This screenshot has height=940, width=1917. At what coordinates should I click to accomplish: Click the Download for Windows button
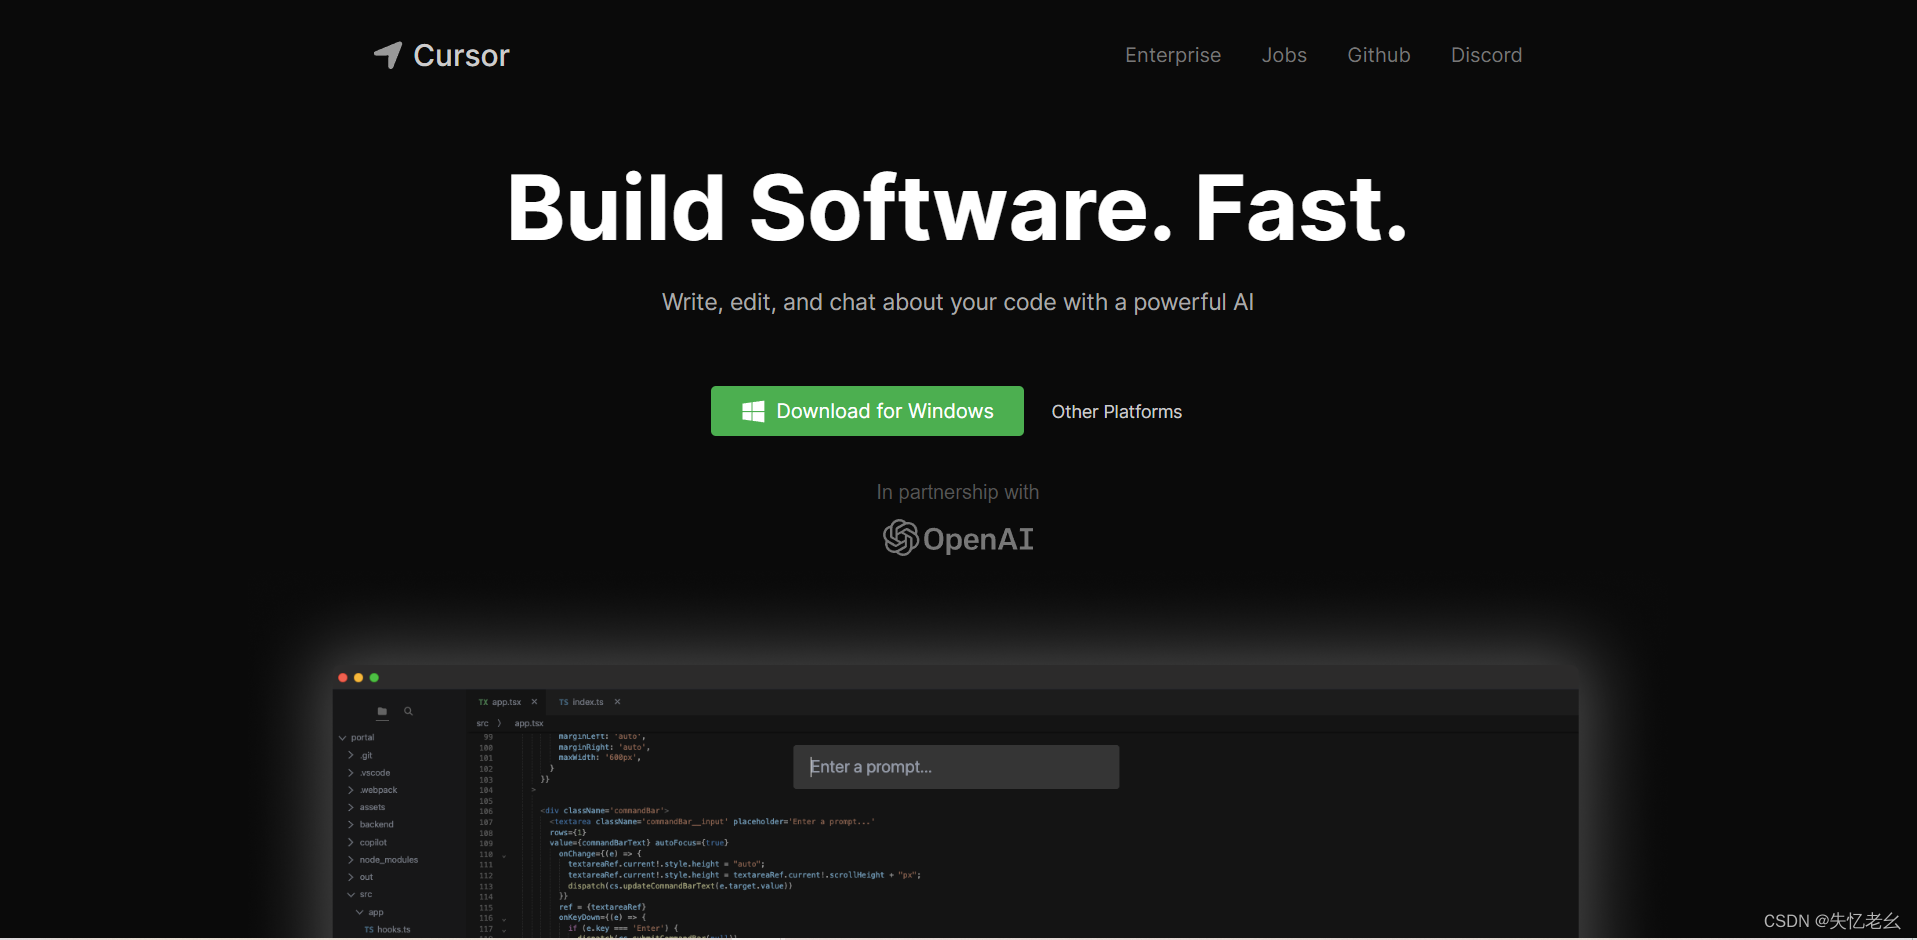point(867,411)
